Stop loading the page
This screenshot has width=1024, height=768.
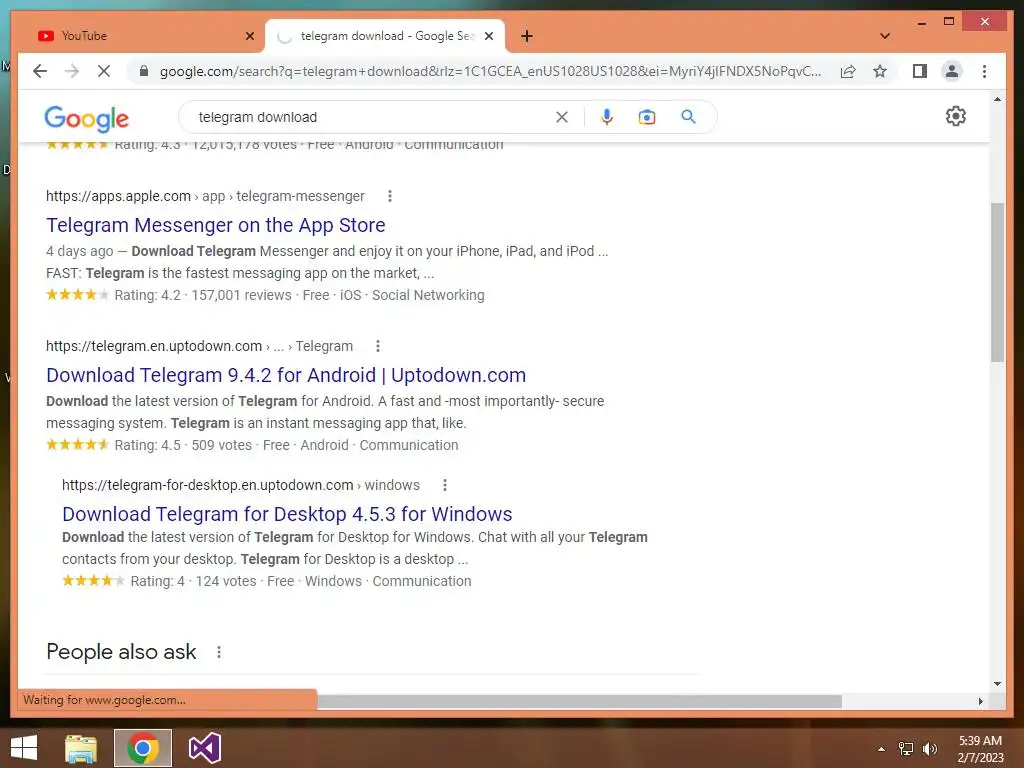tap(104, 71)
